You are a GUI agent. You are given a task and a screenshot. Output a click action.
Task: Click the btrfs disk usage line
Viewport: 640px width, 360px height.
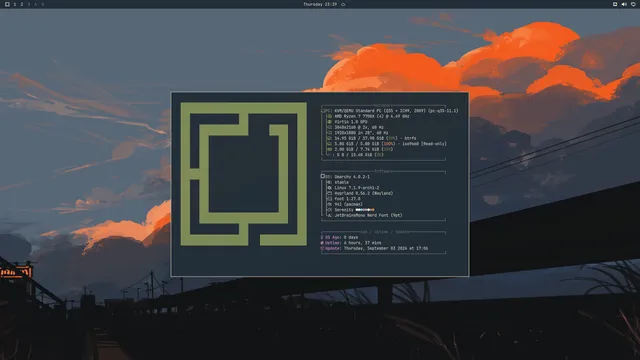375,138
